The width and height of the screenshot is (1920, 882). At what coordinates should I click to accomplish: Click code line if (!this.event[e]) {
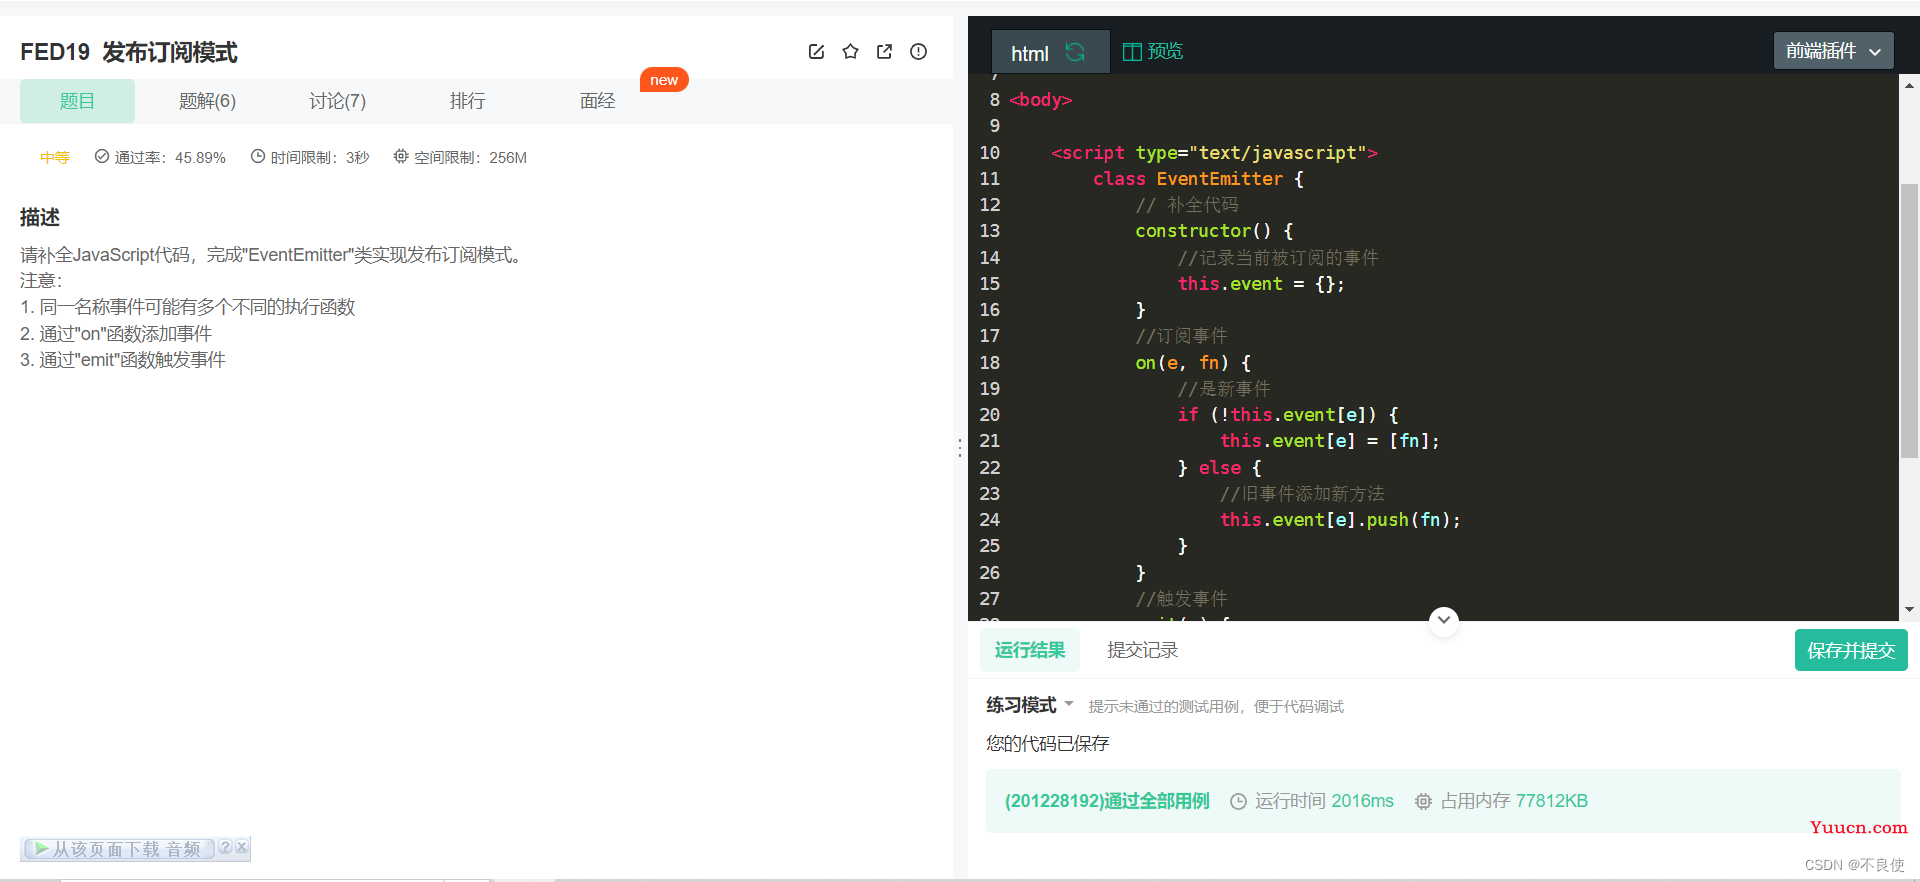point(1288,415)
